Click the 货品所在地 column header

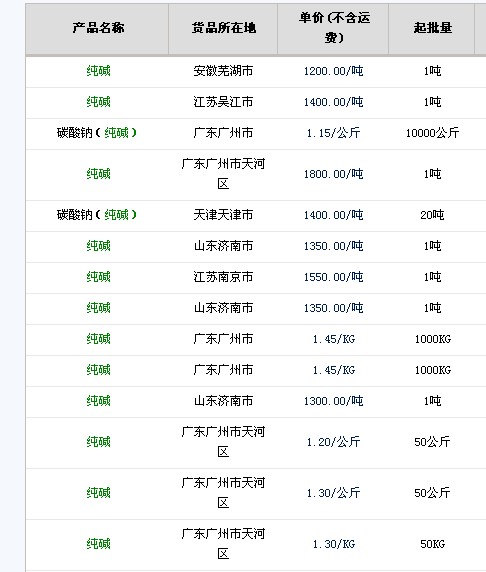click(224, 28)
